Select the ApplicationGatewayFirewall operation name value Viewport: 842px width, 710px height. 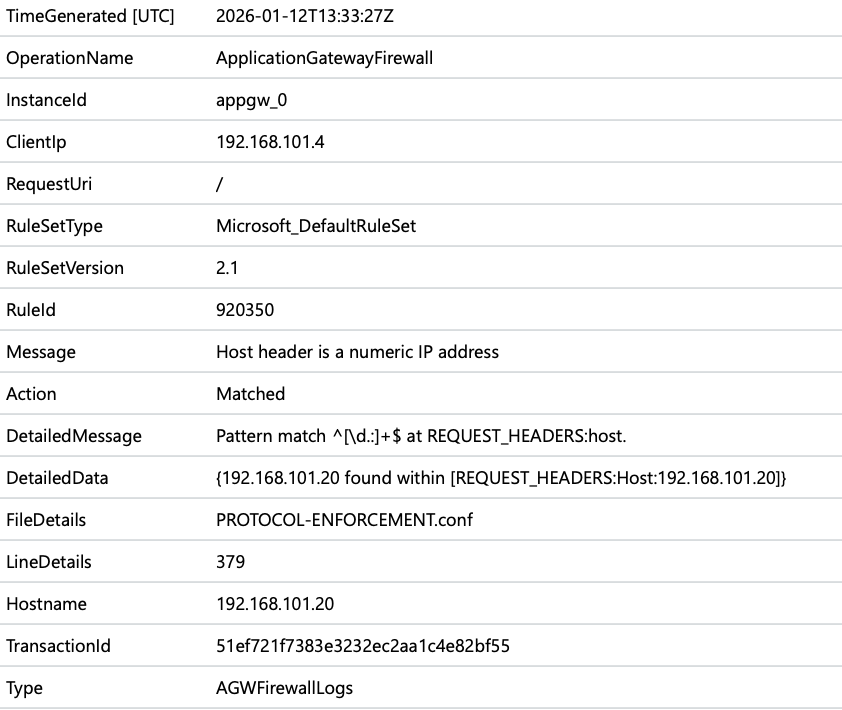pyautogui.click(x=324, y=58)
